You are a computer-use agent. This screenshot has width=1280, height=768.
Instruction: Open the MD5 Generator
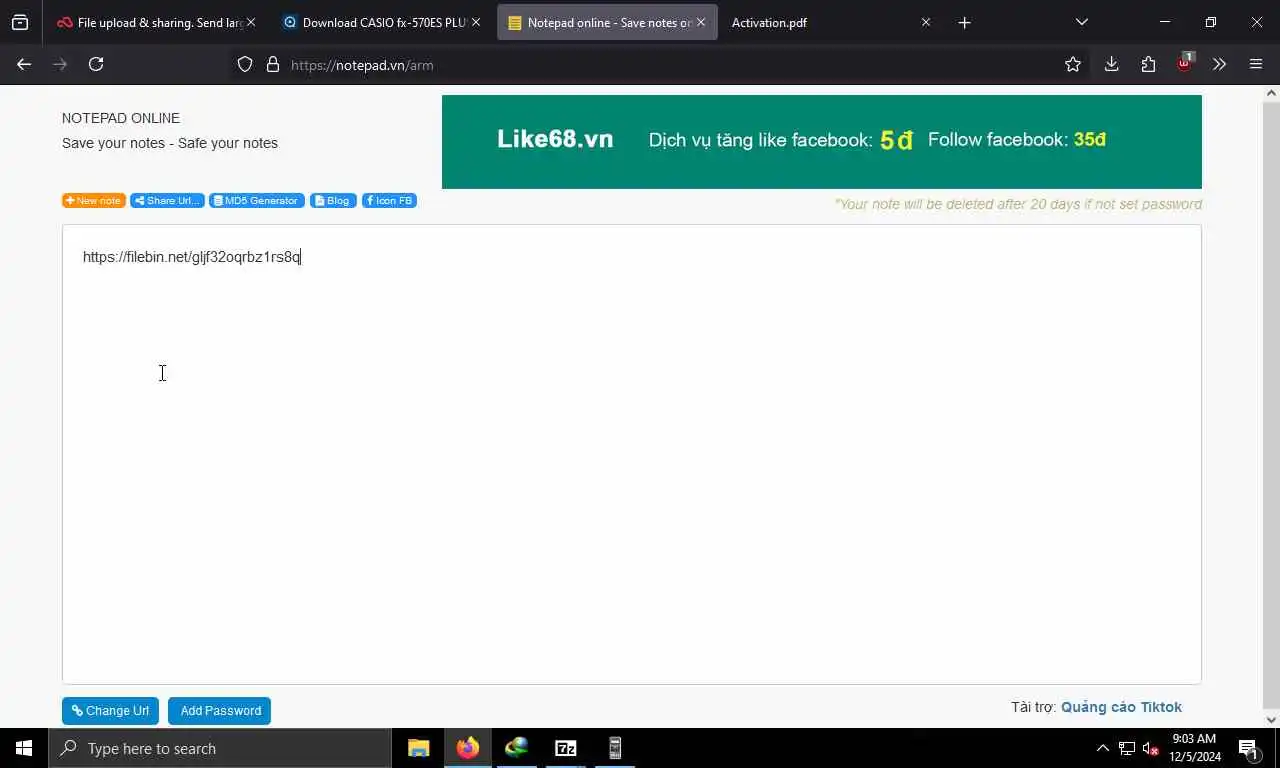click(257, 201)
